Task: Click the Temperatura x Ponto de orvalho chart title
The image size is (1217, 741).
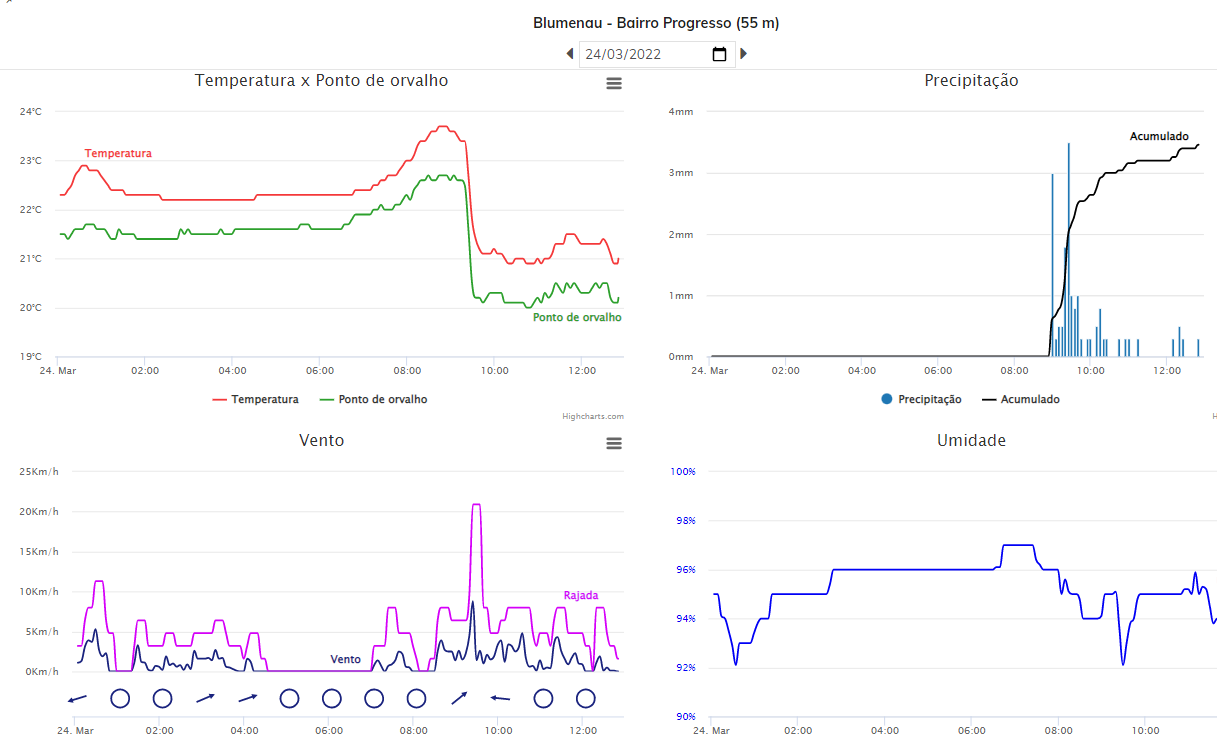Action: [x=321, y=80]
